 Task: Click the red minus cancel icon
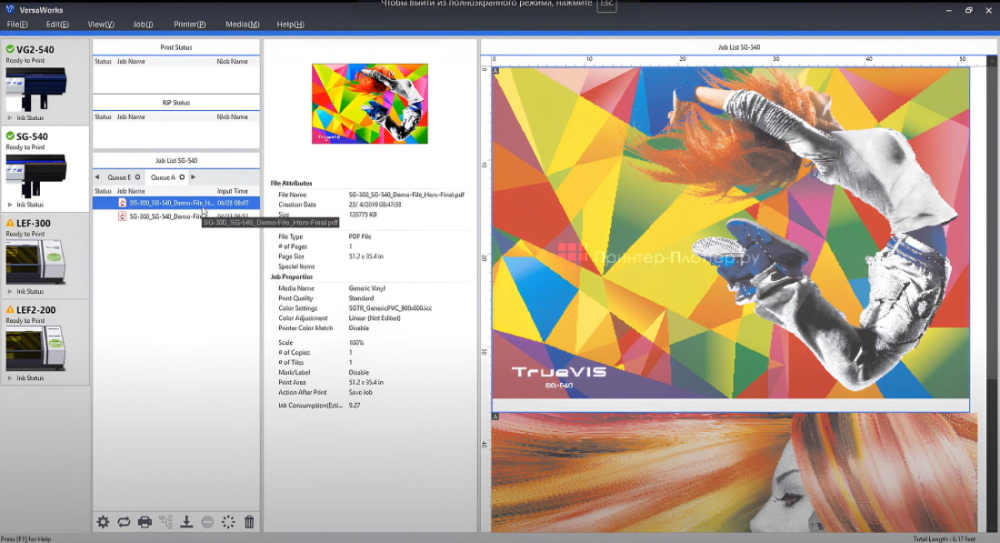(x=208, y=521)
